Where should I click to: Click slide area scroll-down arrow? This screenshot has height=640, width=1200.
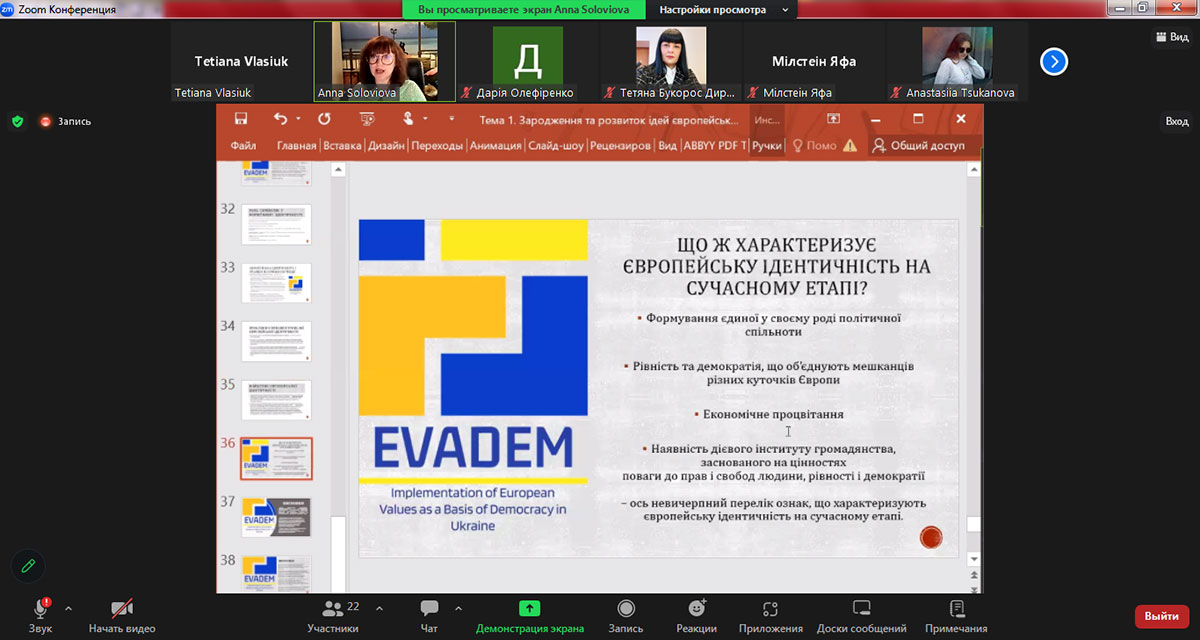[x=974, y=561]
